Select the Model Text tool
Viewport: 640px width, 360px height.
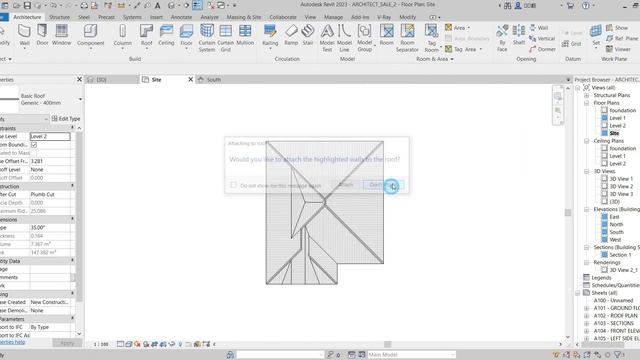(327, 38)
